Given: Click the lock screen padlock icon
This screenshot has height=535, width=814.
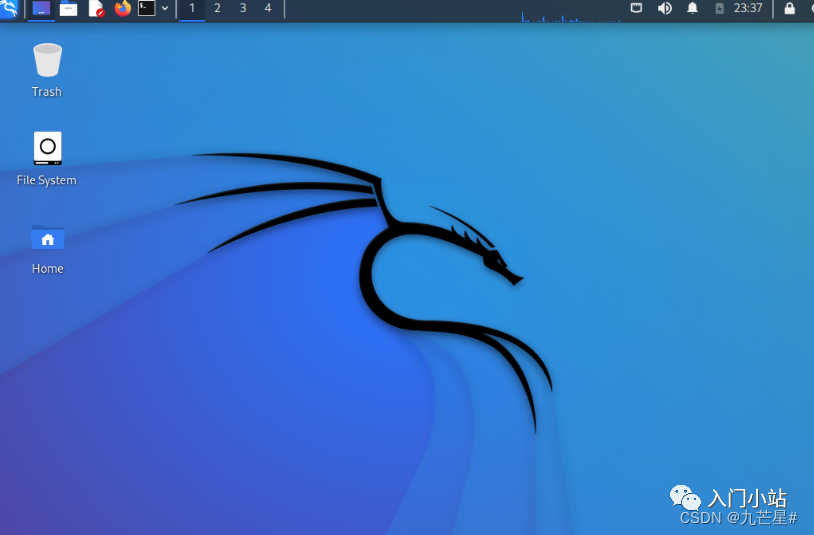Looking at the screenshot, I should click(x=790, y=9).
